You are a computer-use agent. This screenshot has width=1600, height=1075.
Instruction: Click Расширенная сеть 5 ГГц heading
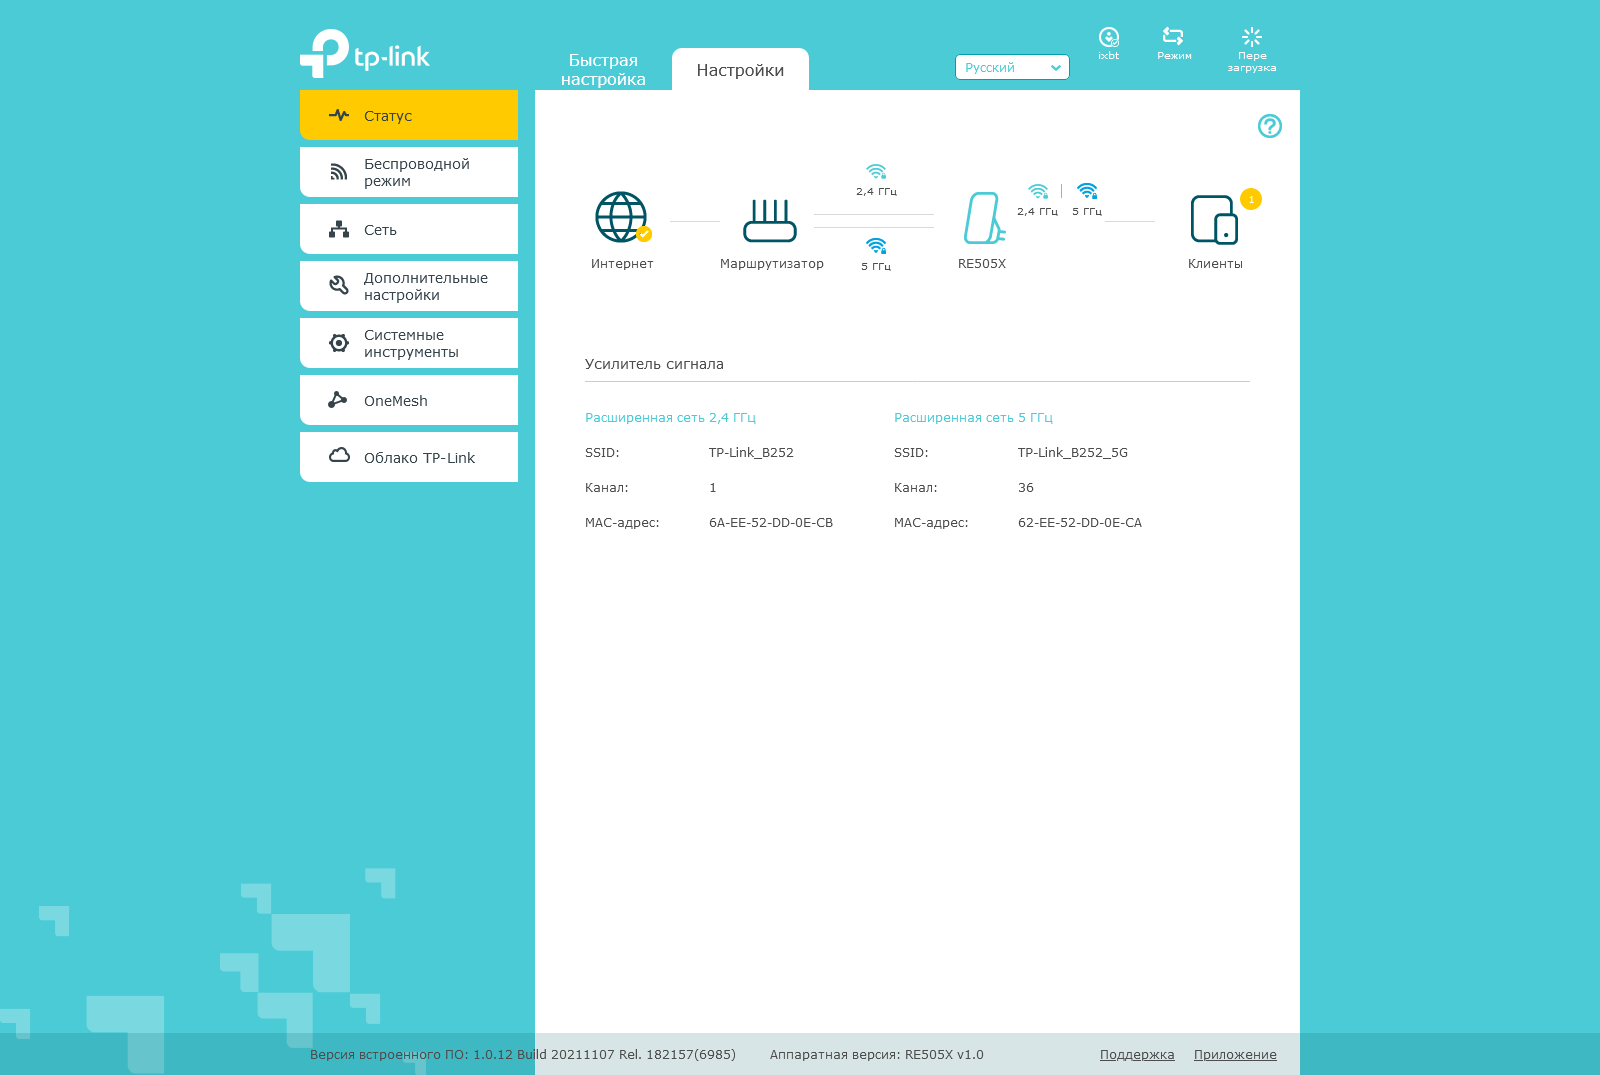coord(973,418)
